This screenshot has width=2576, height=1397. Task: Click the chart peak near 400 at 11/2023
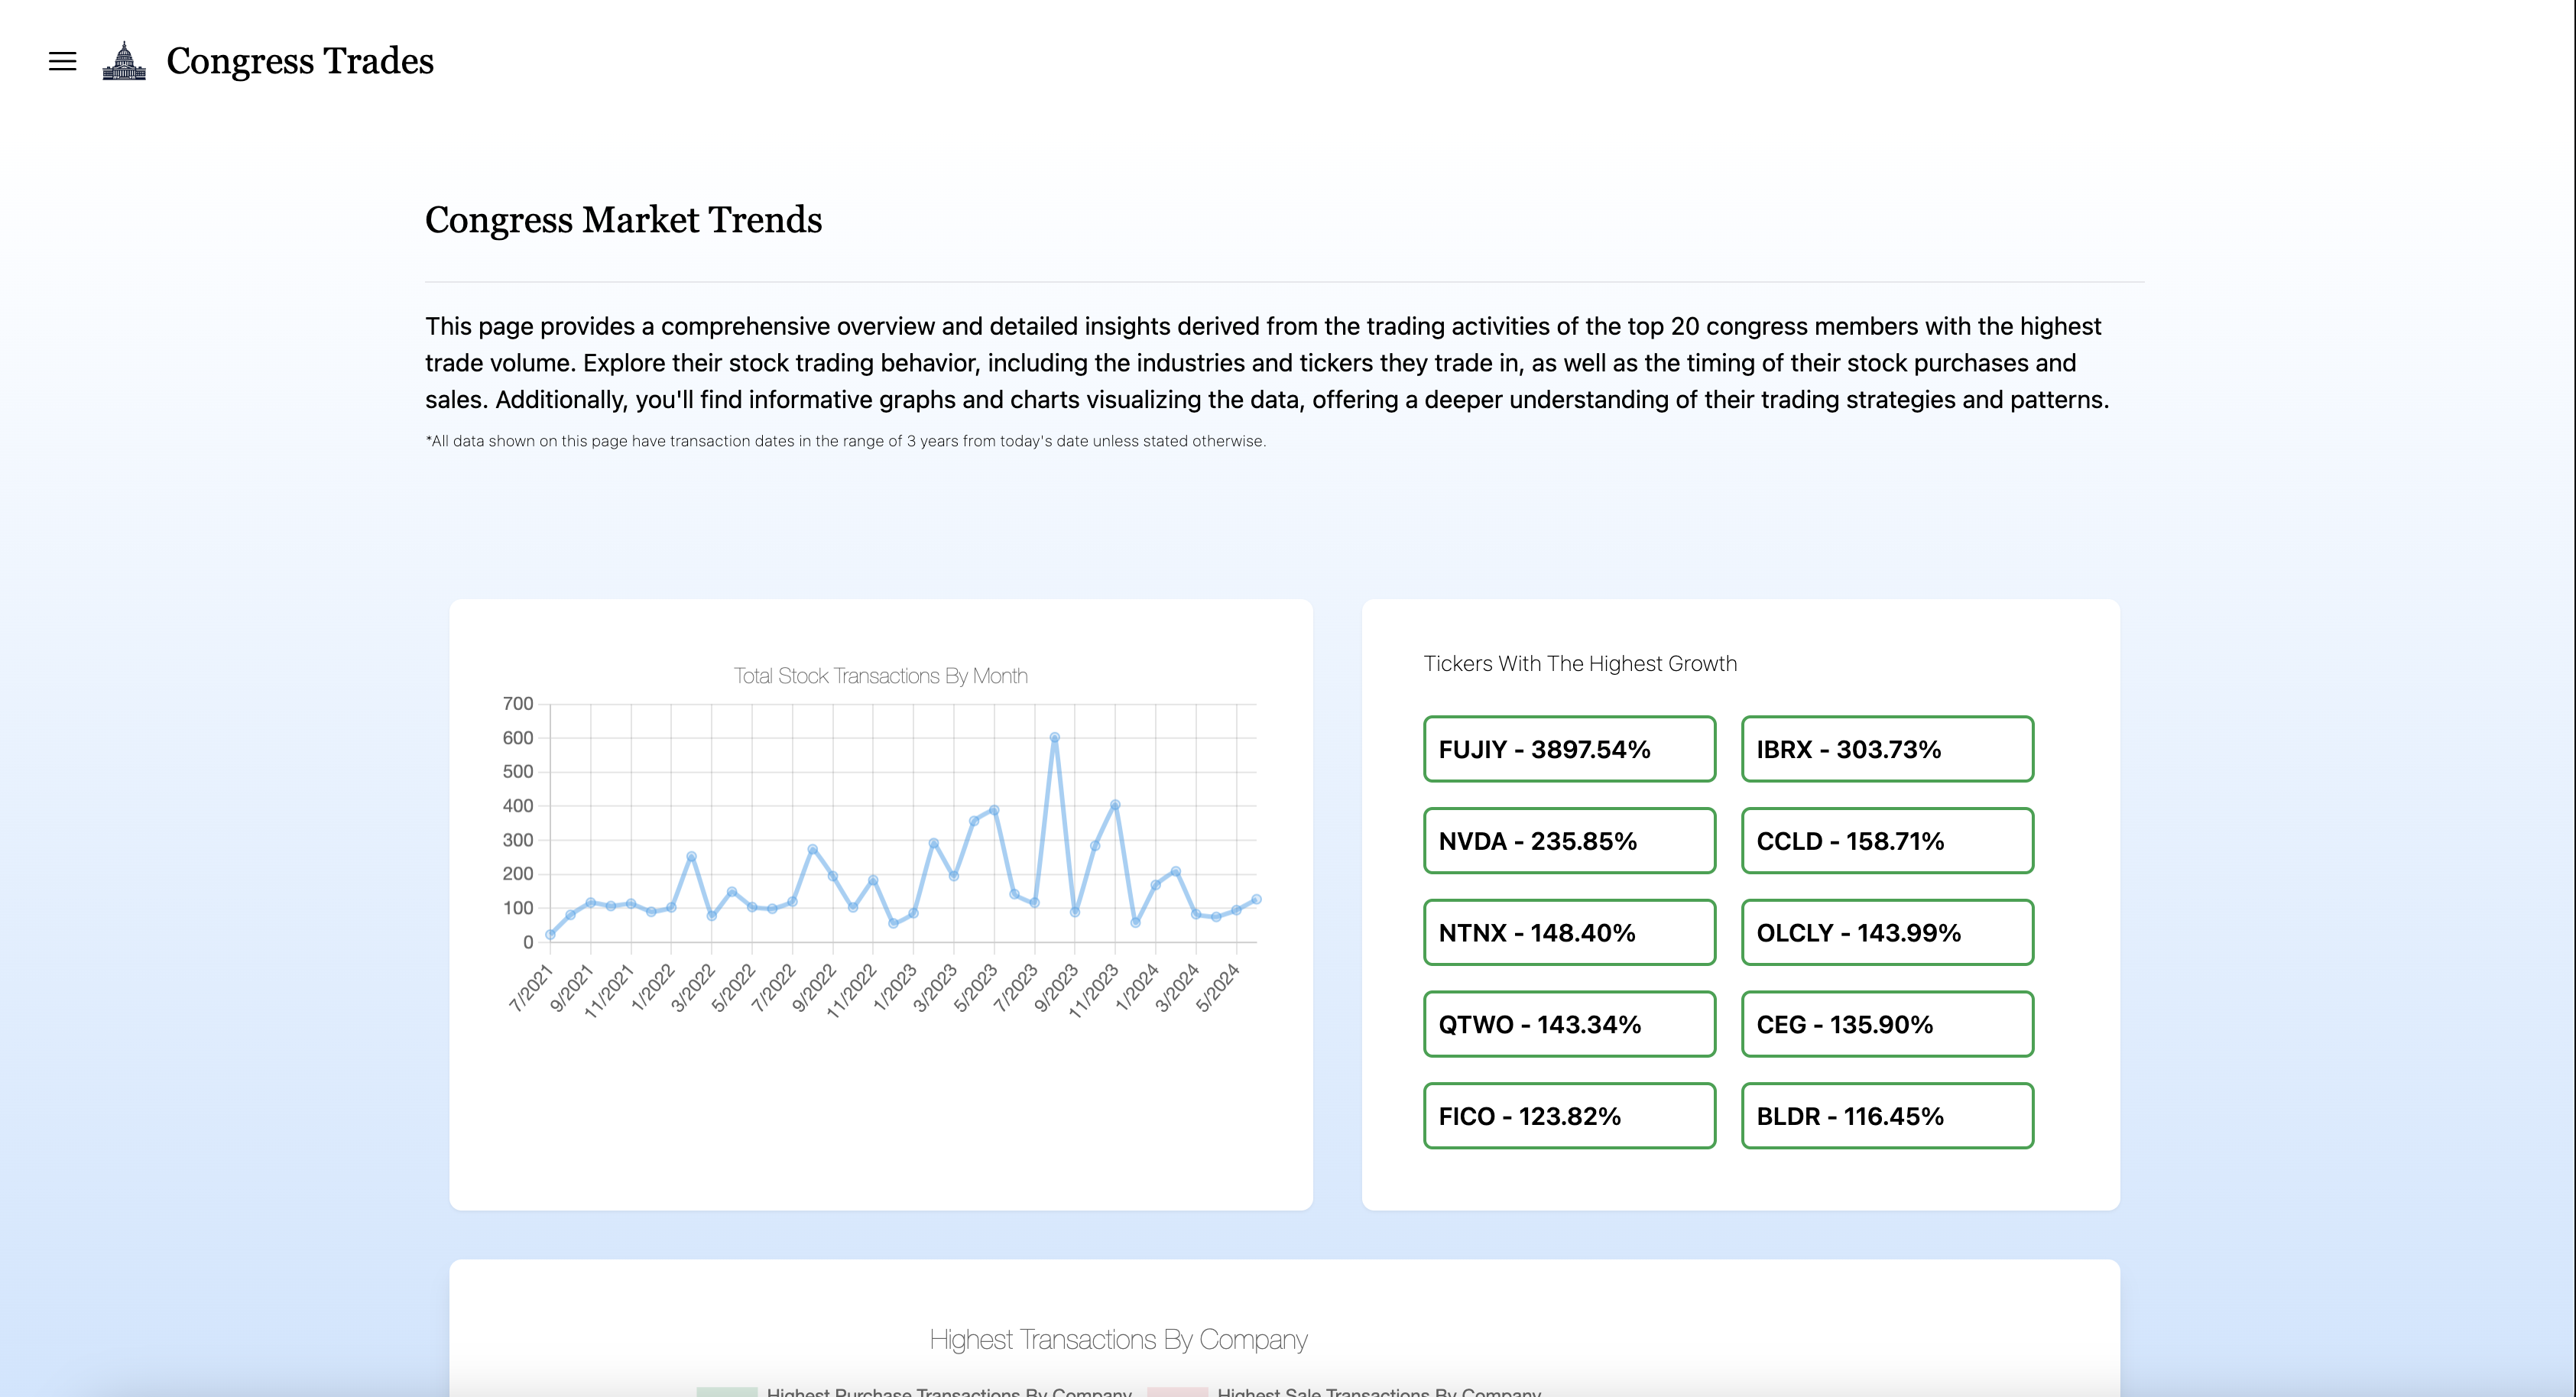1115,805
